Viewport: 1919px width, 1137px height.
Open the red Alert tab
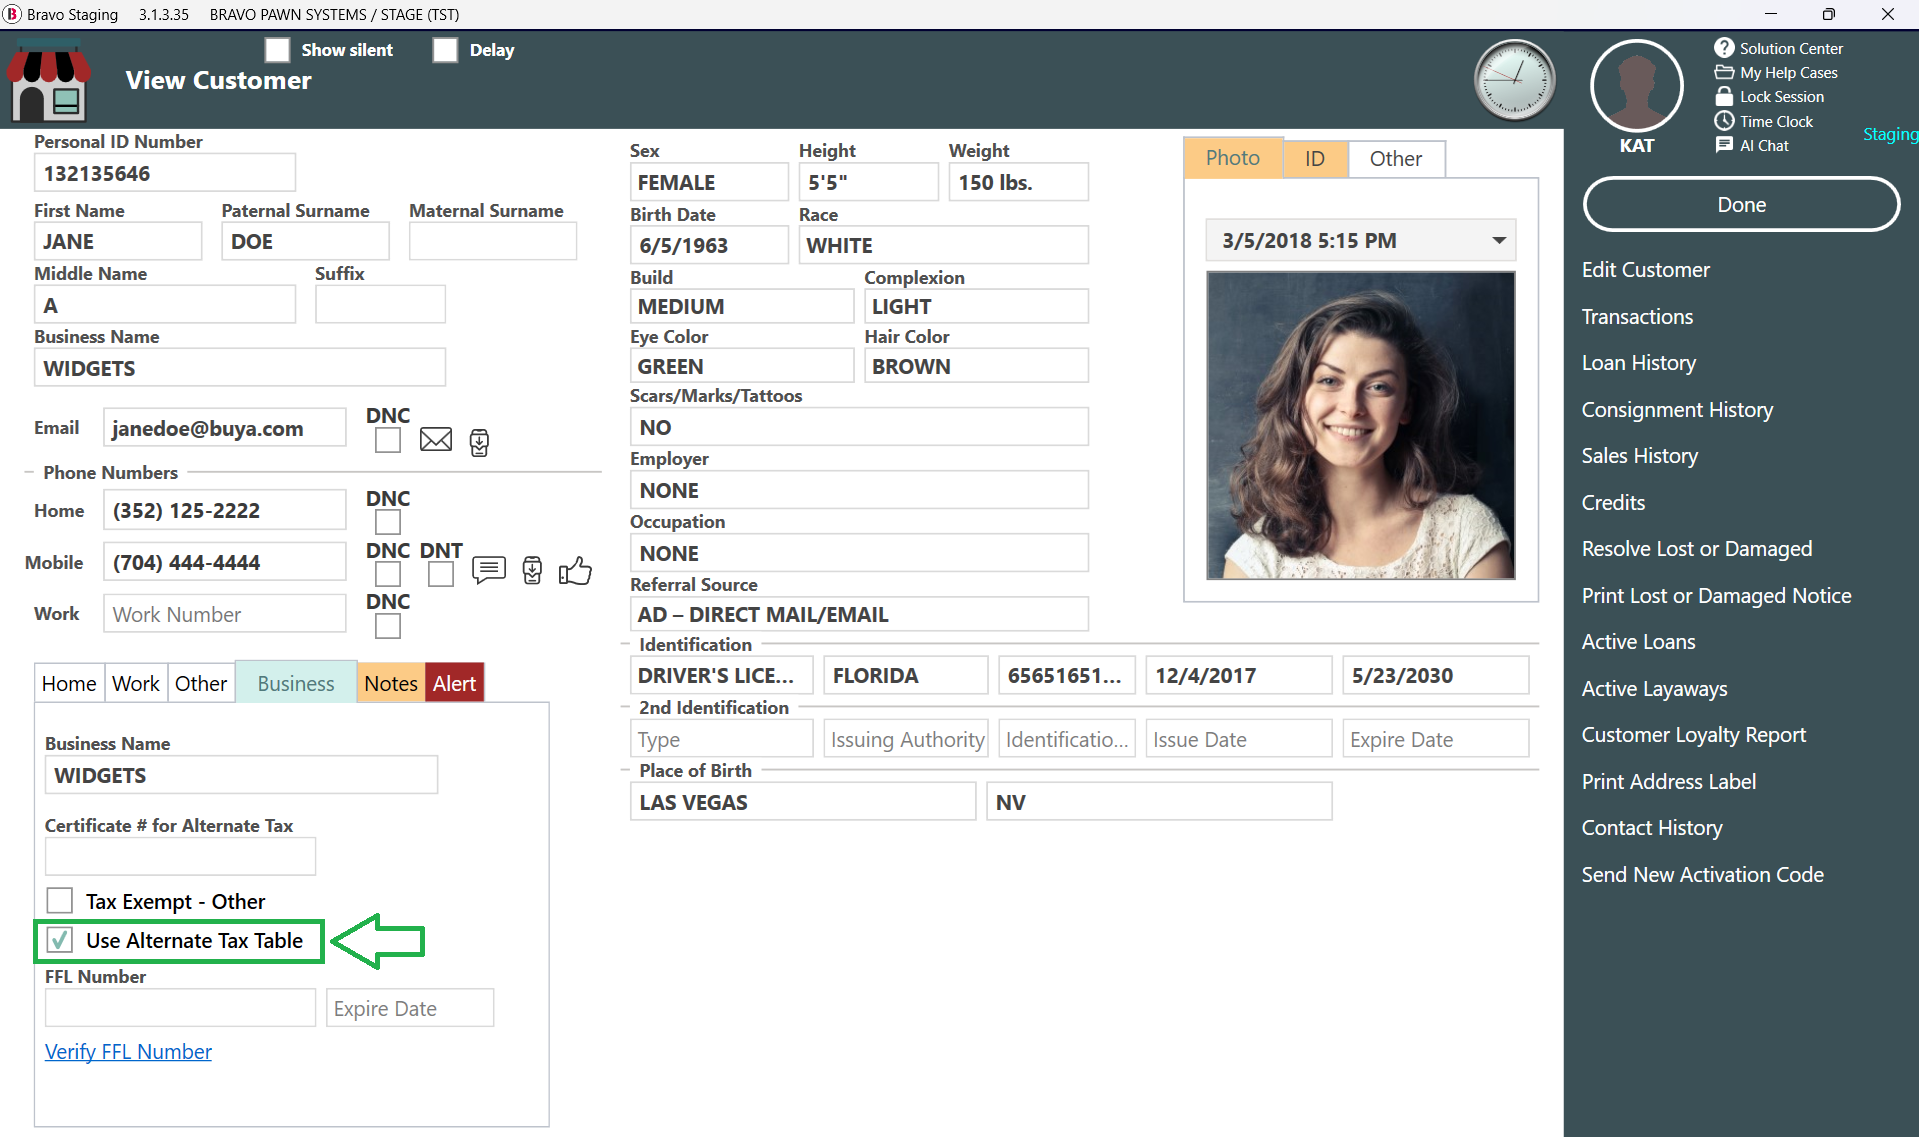(454, 683)
